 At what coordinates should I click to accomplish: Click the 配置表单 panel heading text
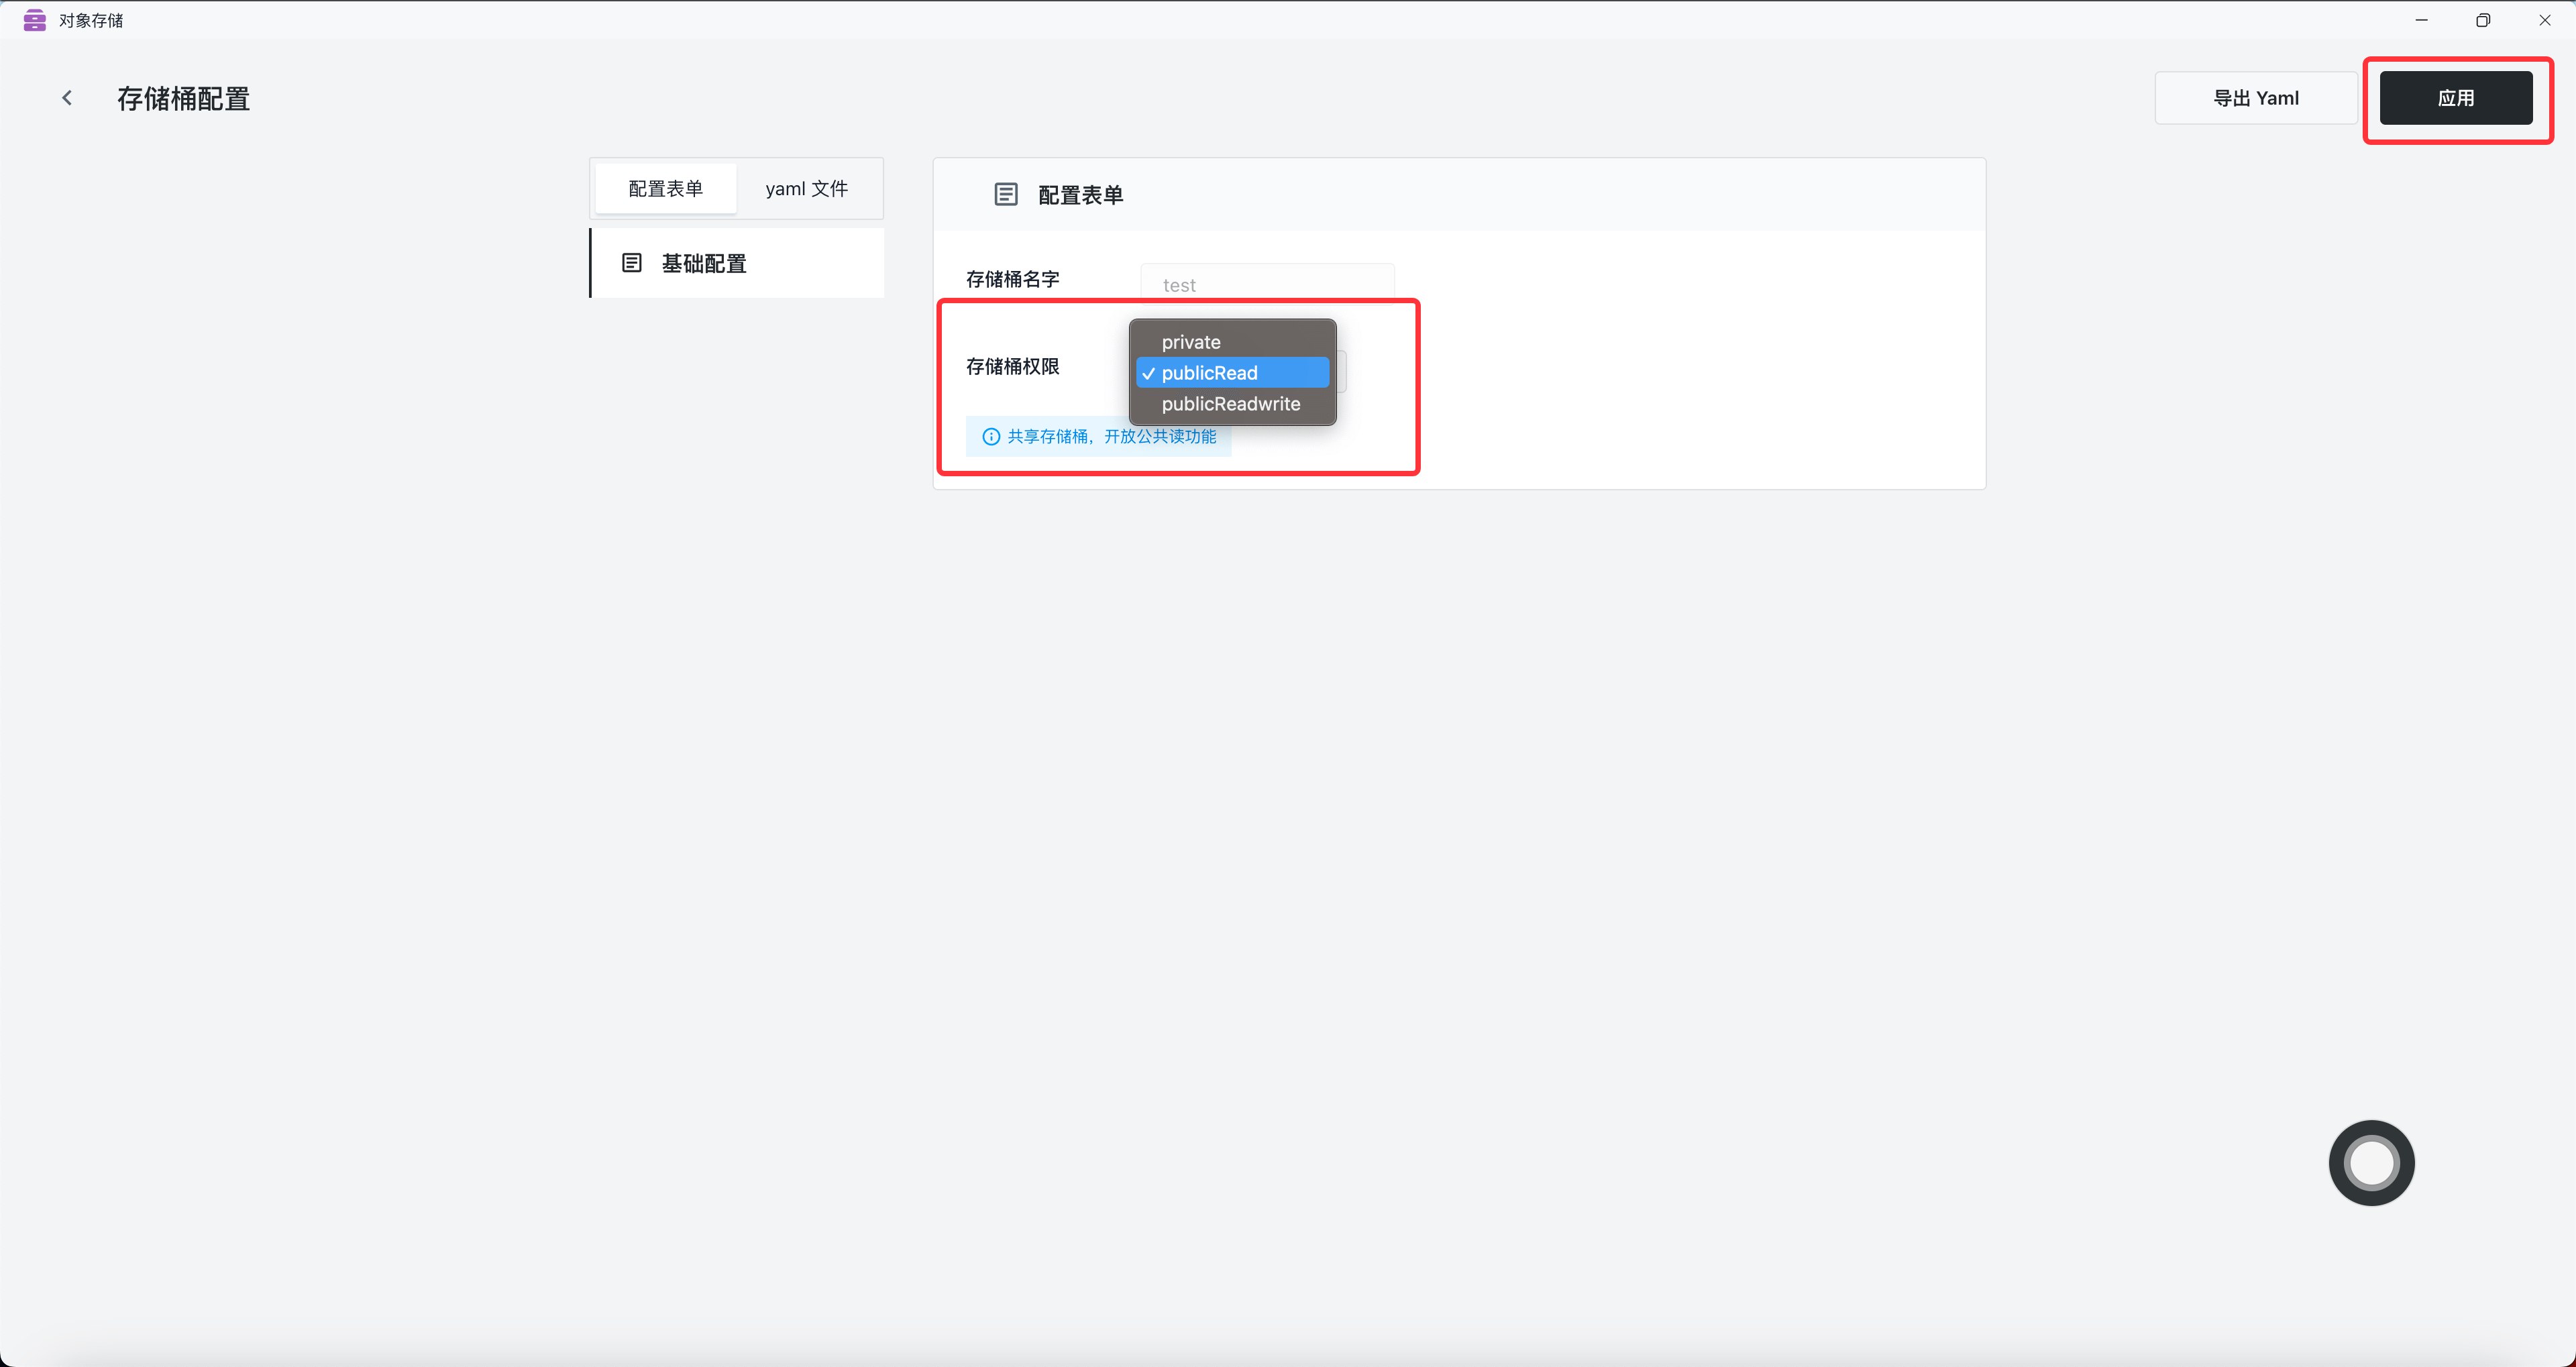point(1081,195)
